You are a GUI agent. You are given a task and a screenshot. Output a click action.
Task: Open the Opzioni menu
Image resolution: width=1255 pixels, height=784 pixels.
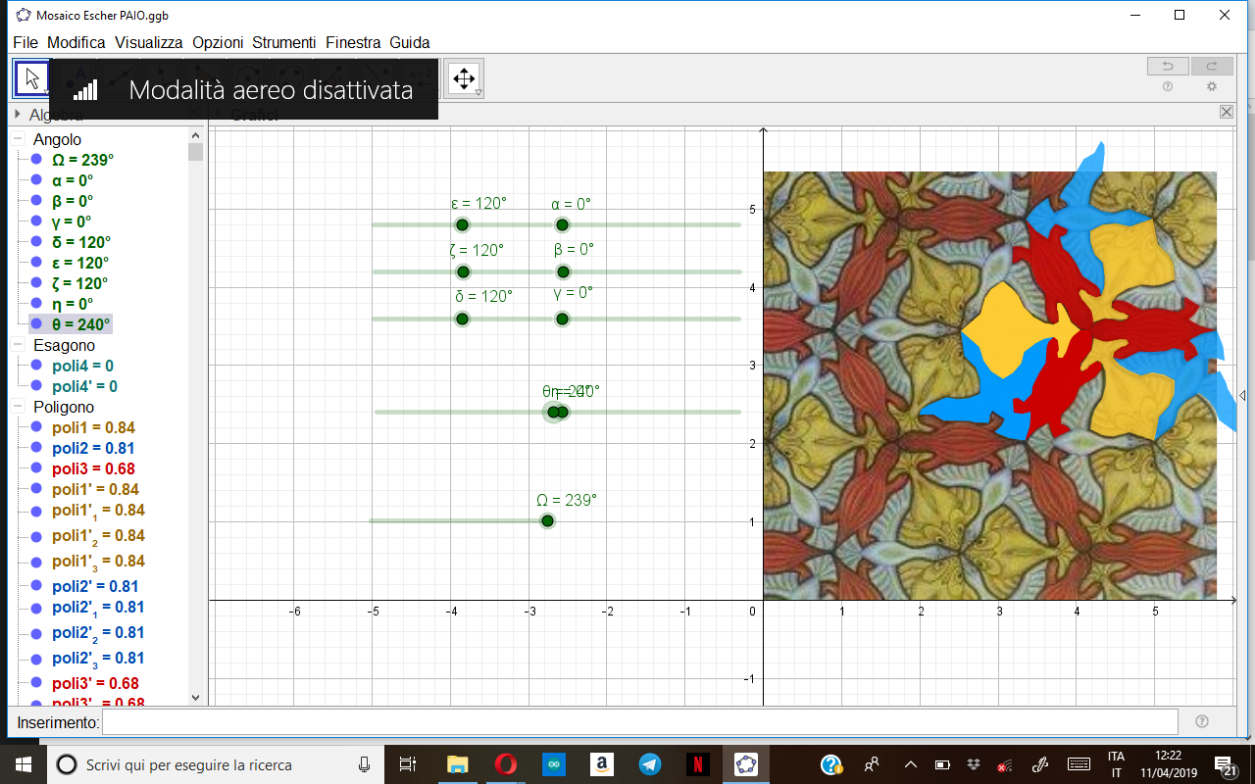(218, 42)
